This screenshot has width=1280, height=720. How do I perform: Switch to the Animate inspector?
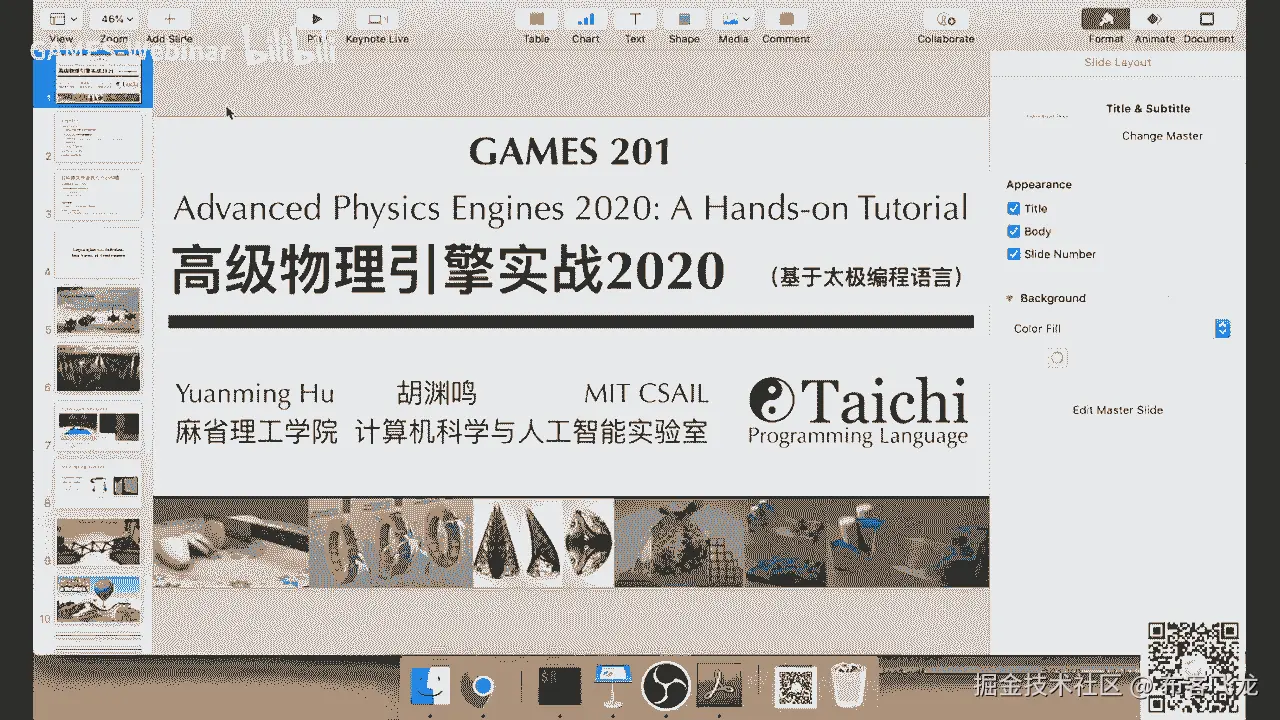1154,19
